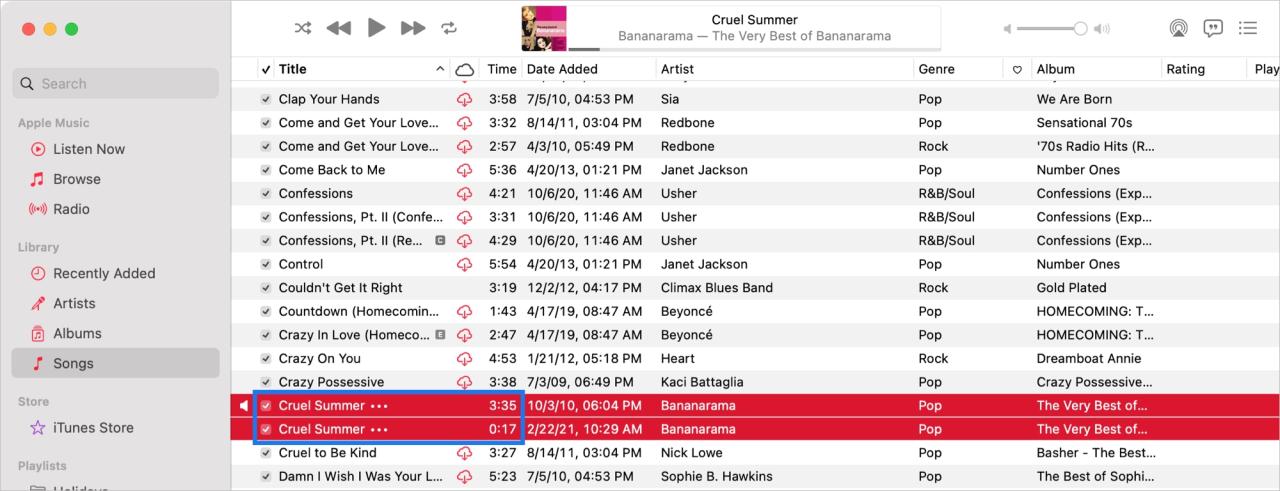Image resolution: width=1280 pixels, height=491 pixels.
Task: Uncheck Couldn't Get It Right checkbox
Action: click(266, 288)
